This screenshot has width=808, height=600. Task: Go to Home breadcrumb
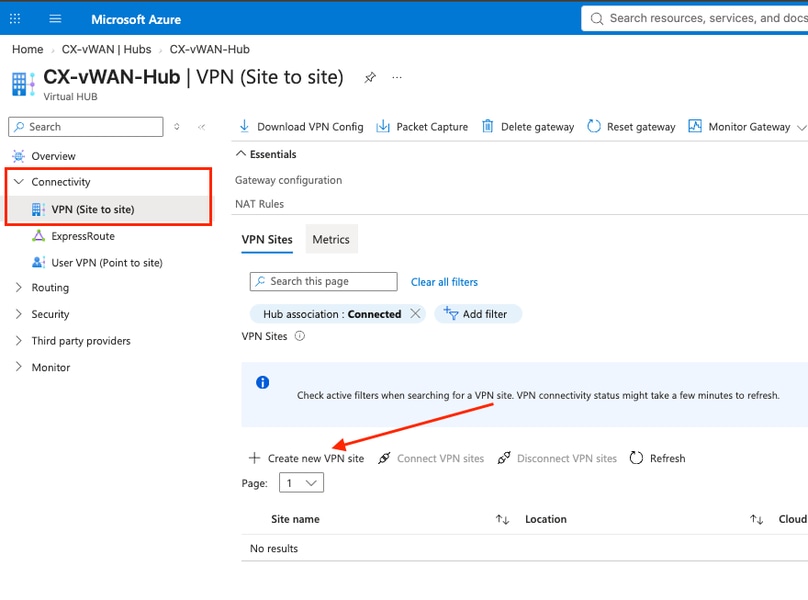27,49
